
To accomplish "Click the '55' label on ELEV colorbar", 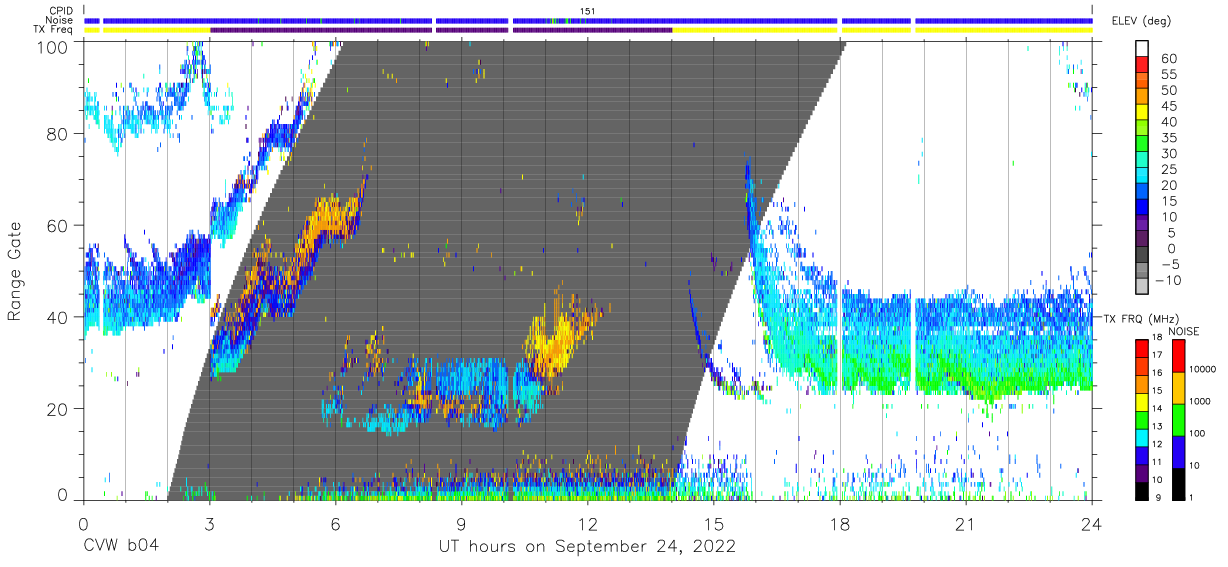I will coord(1168,75).
